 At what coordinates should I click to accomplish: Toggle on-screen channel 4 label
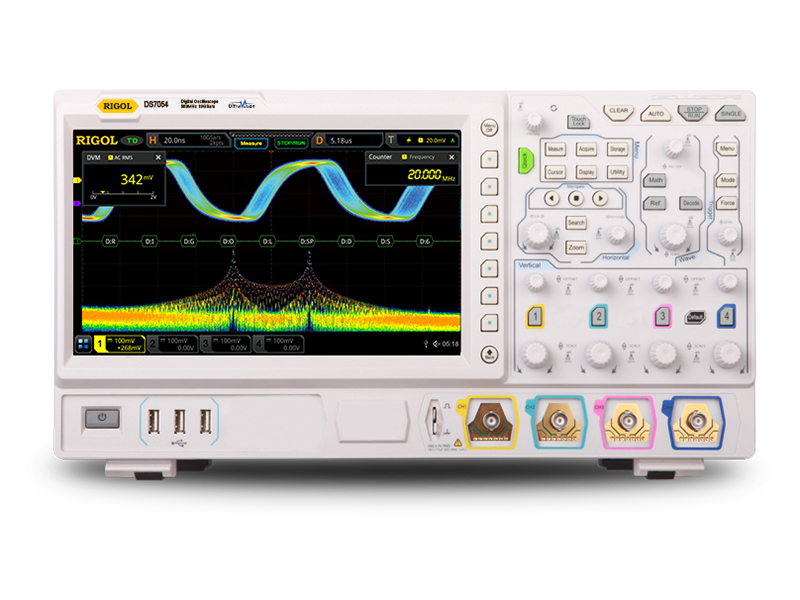279,344
